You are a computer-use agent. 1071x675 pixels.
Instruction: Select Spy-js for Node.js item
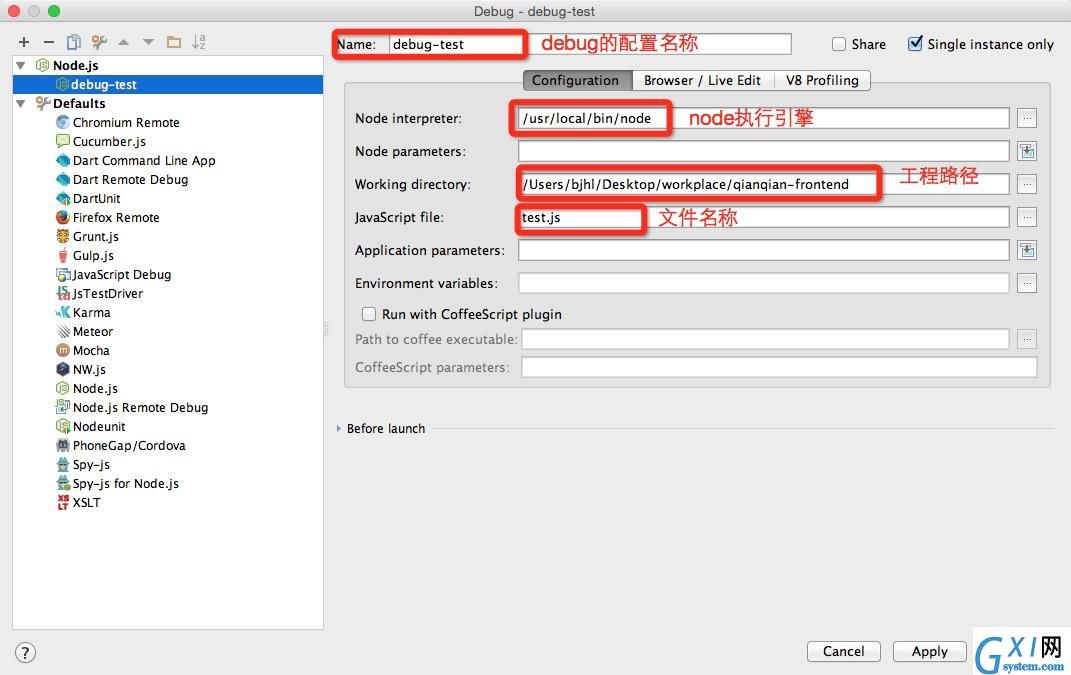[x=126, y=484]
